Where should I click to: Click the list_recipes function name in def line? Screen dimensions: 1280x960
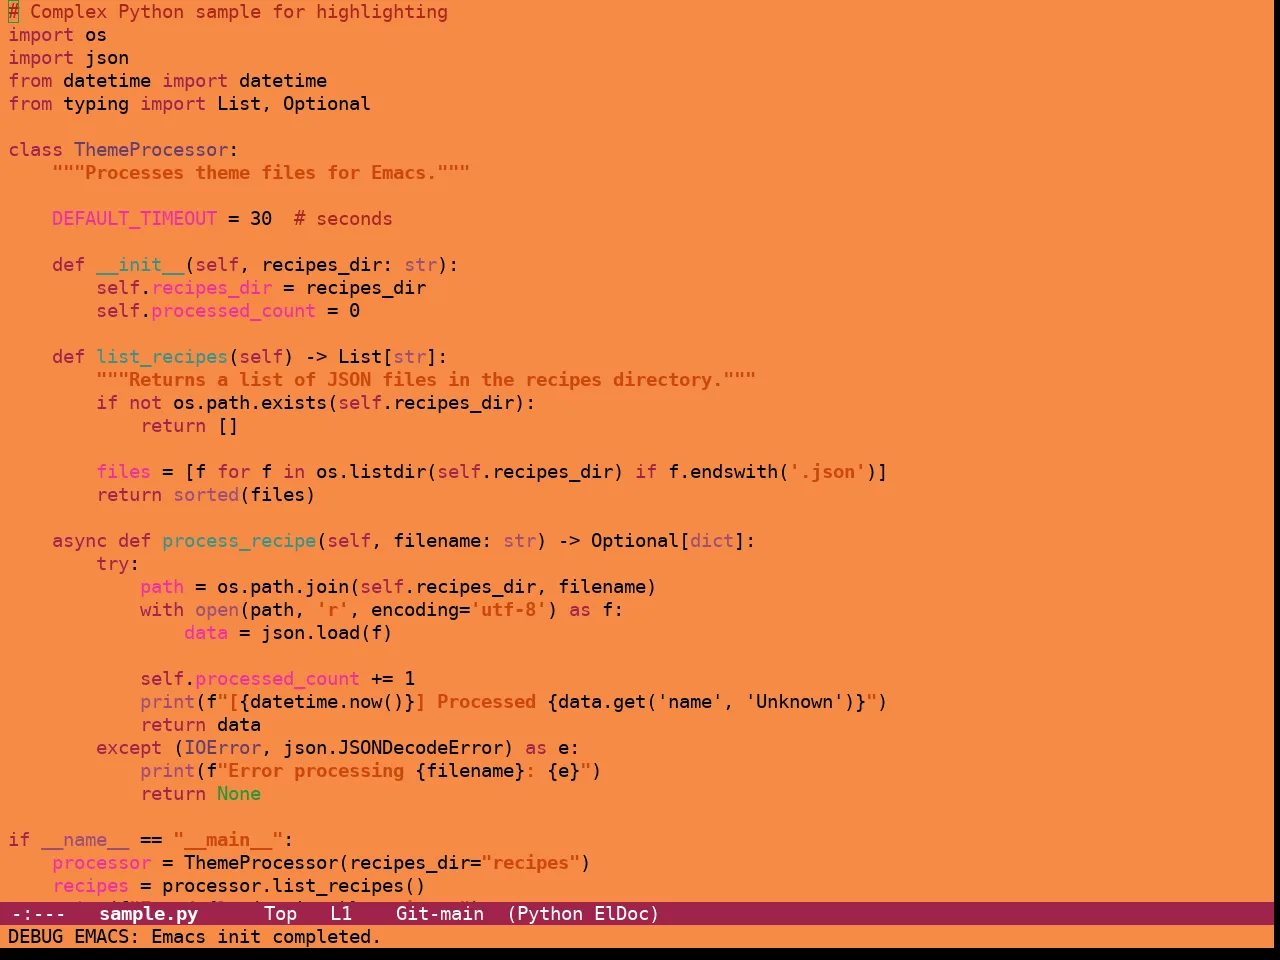click(162, 357)
